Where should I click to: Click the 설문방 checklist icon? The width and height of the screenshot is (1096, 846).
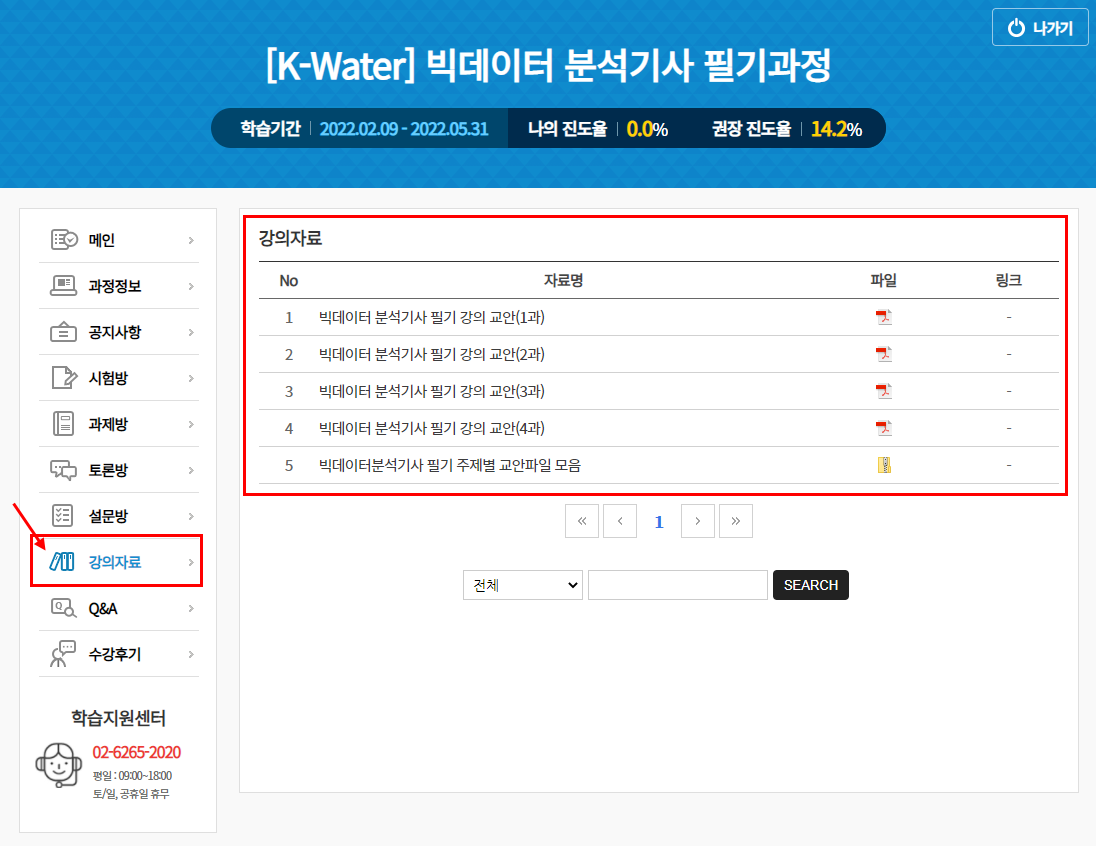(63, 516)
